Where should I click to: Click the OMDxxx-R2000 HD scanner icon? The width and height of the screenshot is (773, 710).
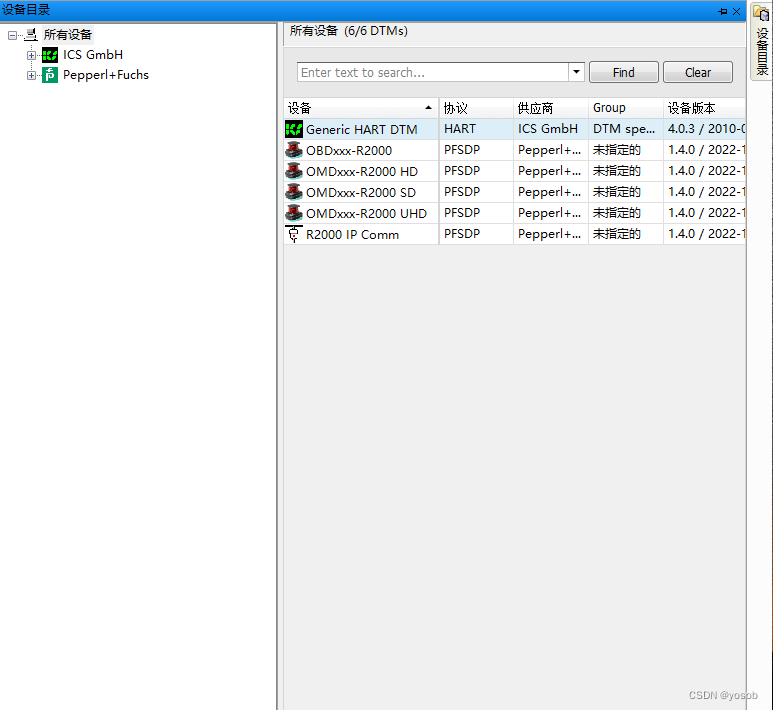pyautogui.click(x=294, y=171)
